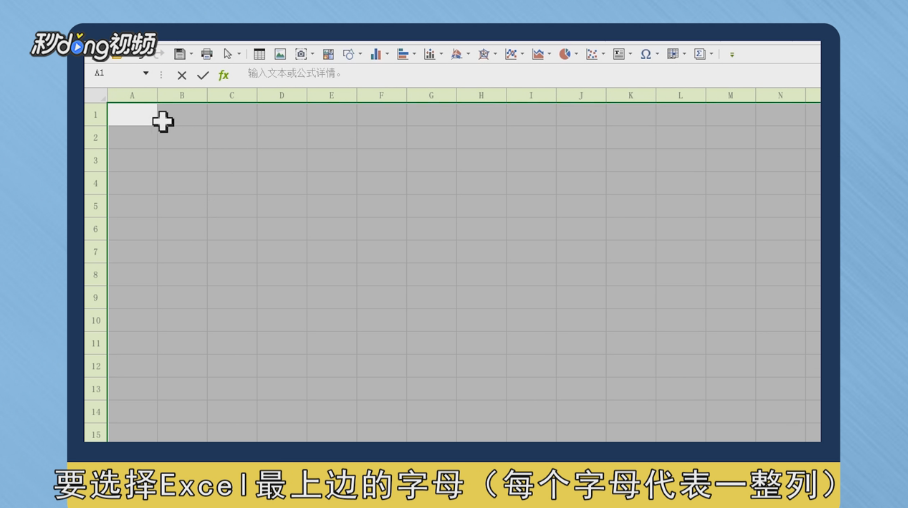Click the screenshot camera icon

click(301, 54)
